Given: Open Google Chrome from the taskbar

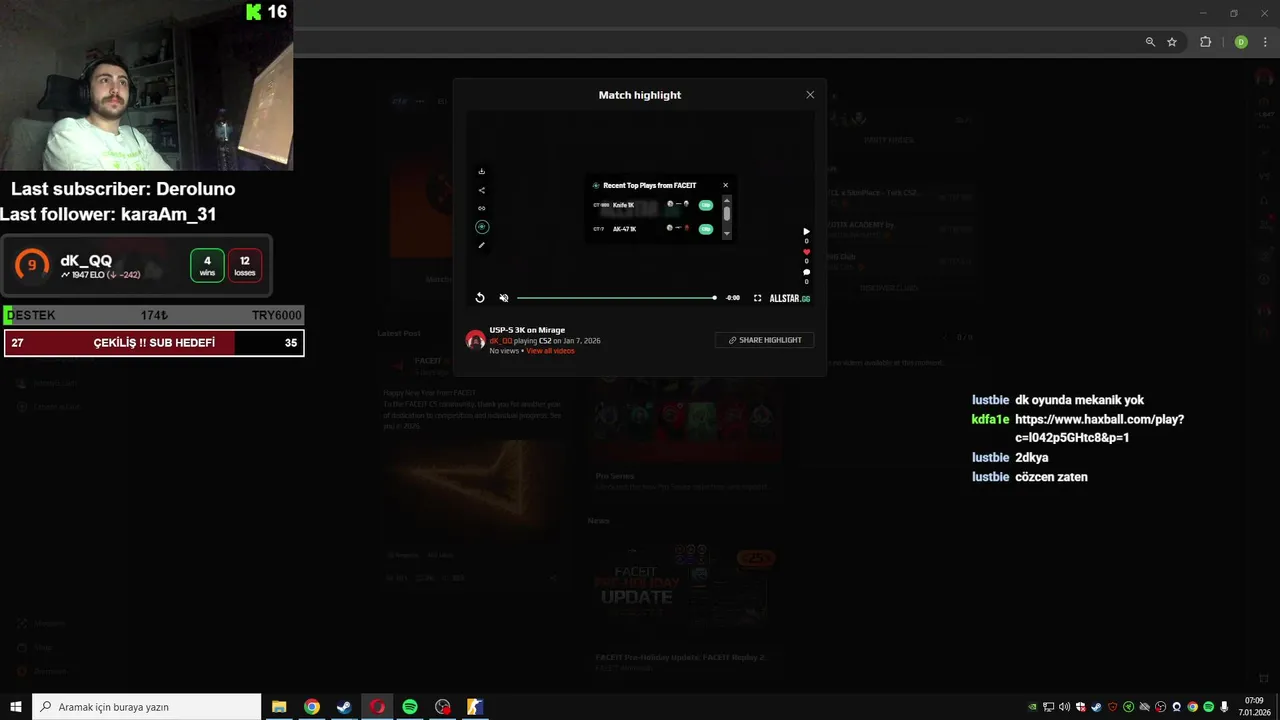Looking at the screenshot, I should [312, 707].
